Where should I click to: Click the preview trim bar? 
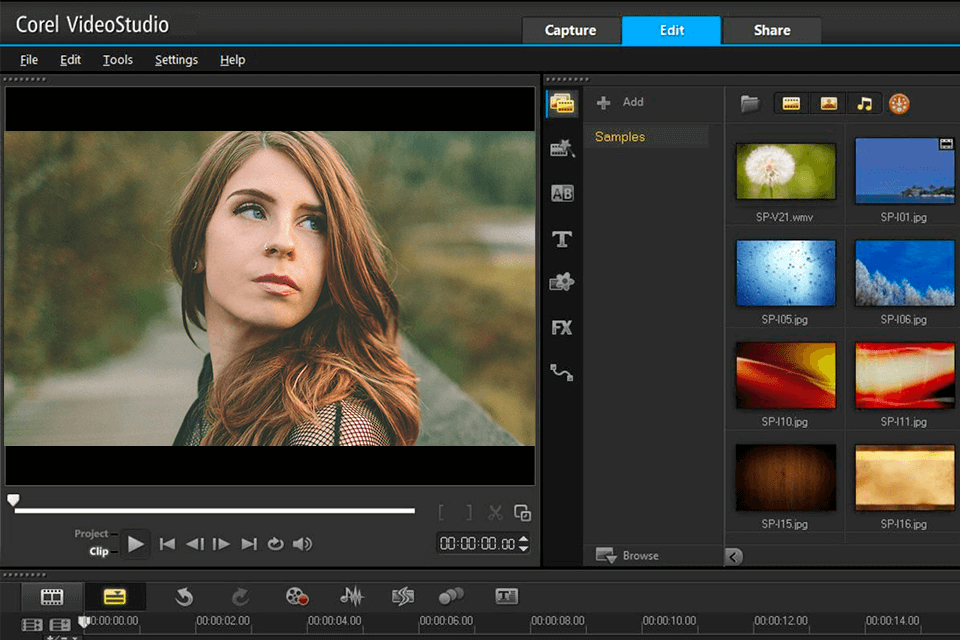point(215,510)
